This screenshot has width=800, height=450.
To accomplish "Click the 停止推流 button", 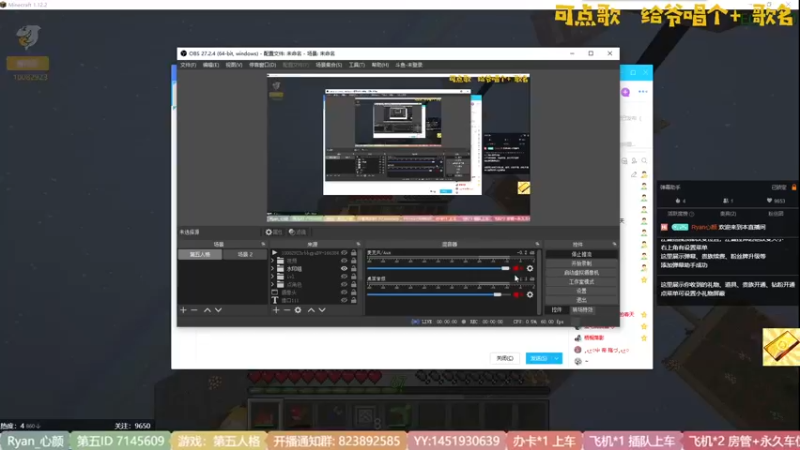I will tap(581, 254).
